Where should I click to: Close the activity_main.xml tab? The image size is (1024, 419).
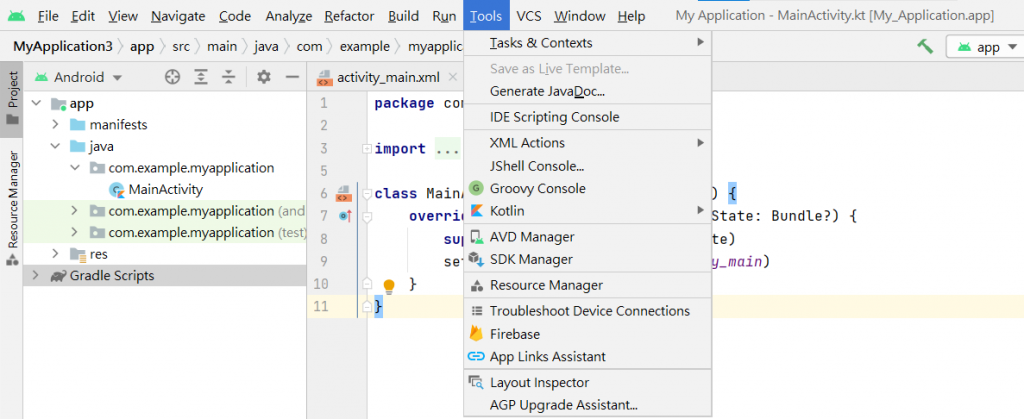point(453,78)
